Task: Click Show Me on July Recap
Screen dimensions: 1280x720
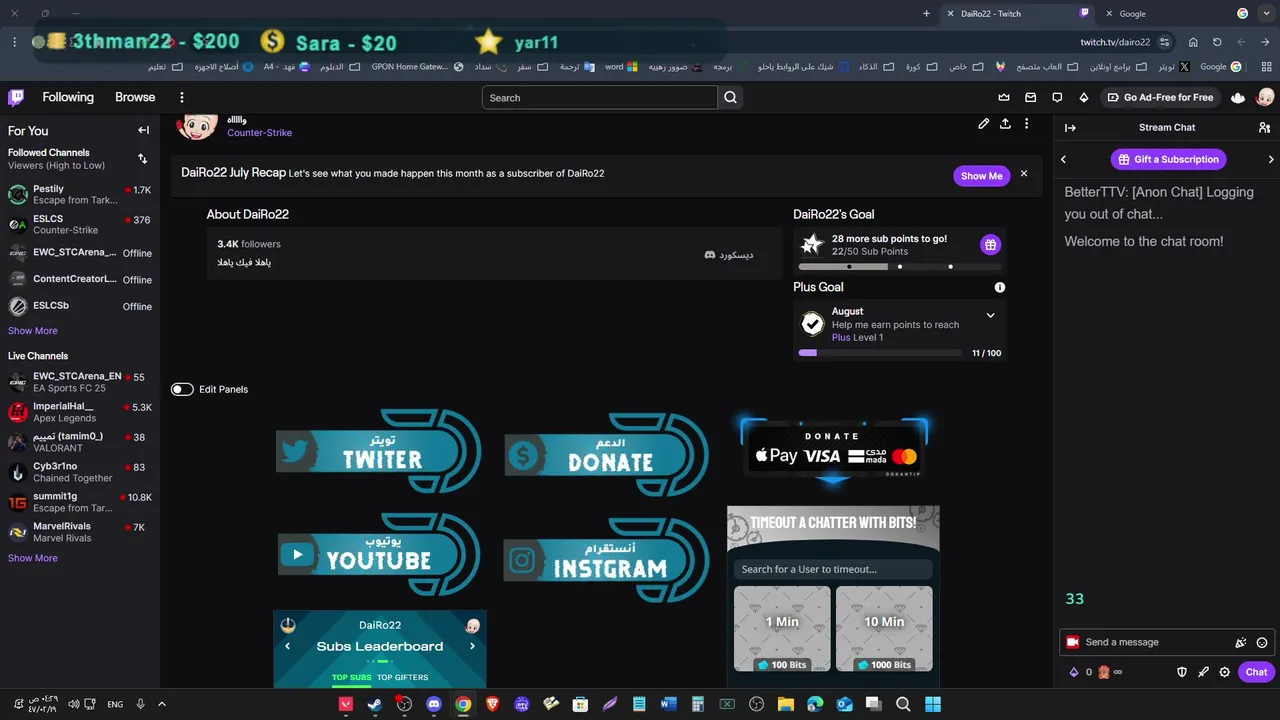Action: tap(981, 176)
